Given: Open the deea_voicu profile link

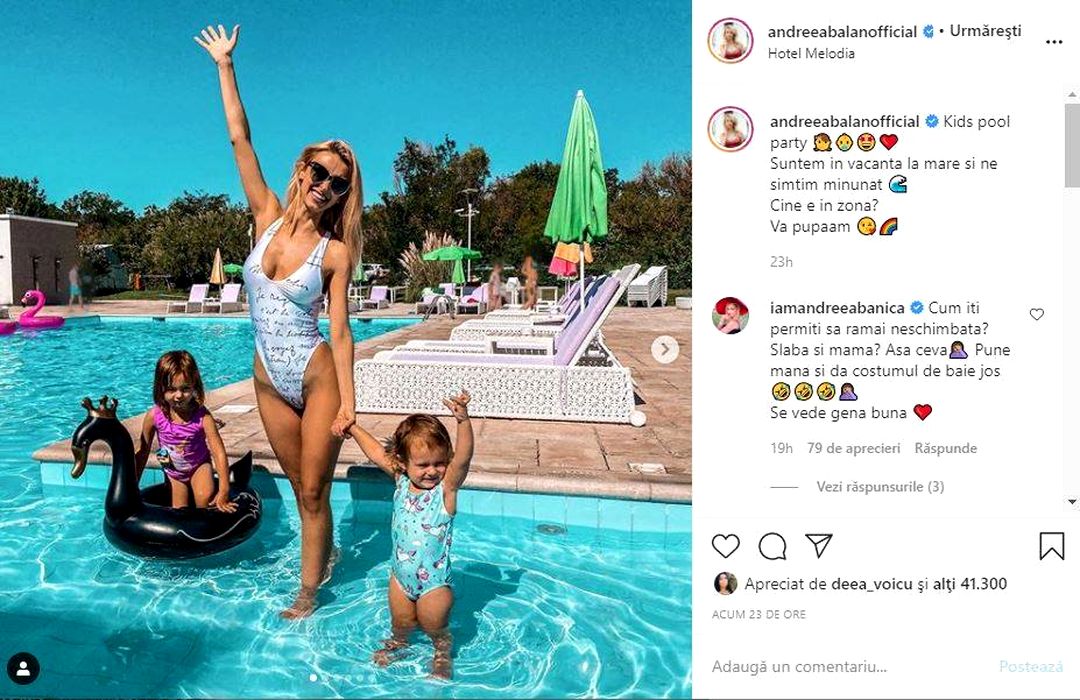Looking at the screenshot, I should [872, 584].
